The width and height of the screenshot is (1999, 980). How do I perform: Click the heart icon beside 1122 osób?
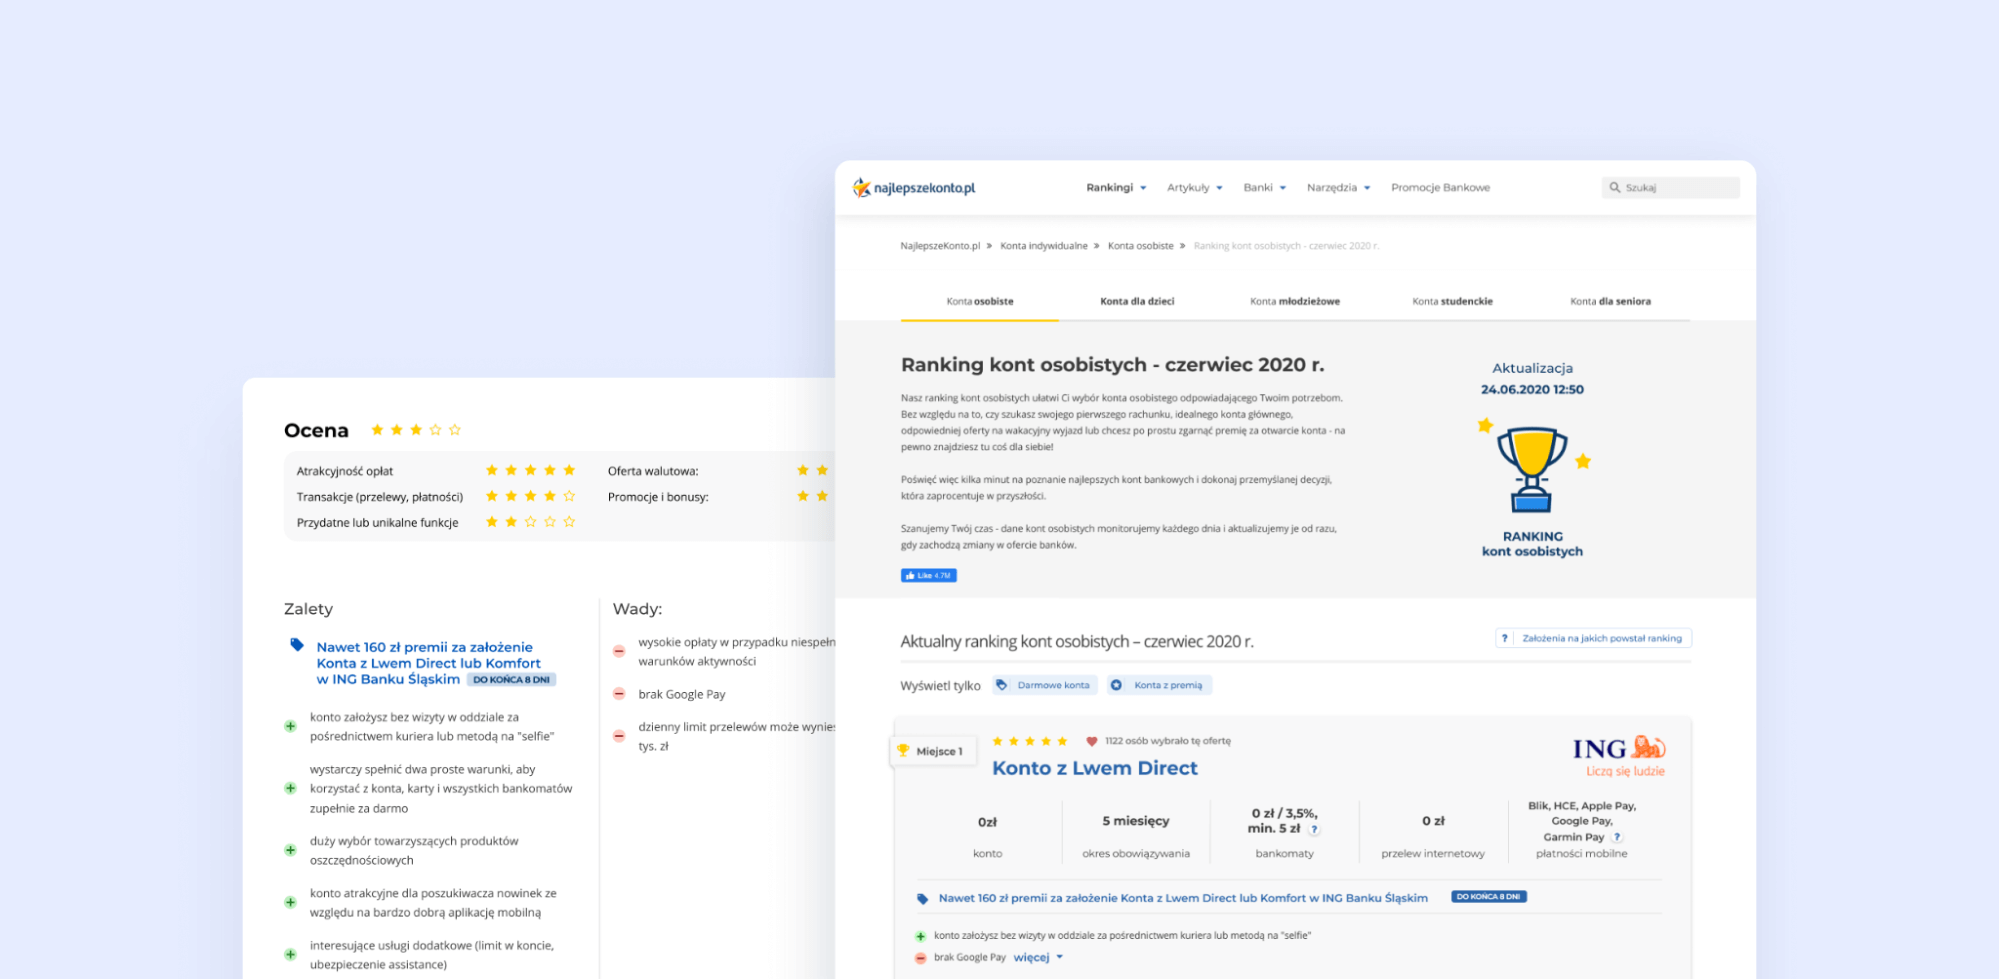pos(1092,741)
